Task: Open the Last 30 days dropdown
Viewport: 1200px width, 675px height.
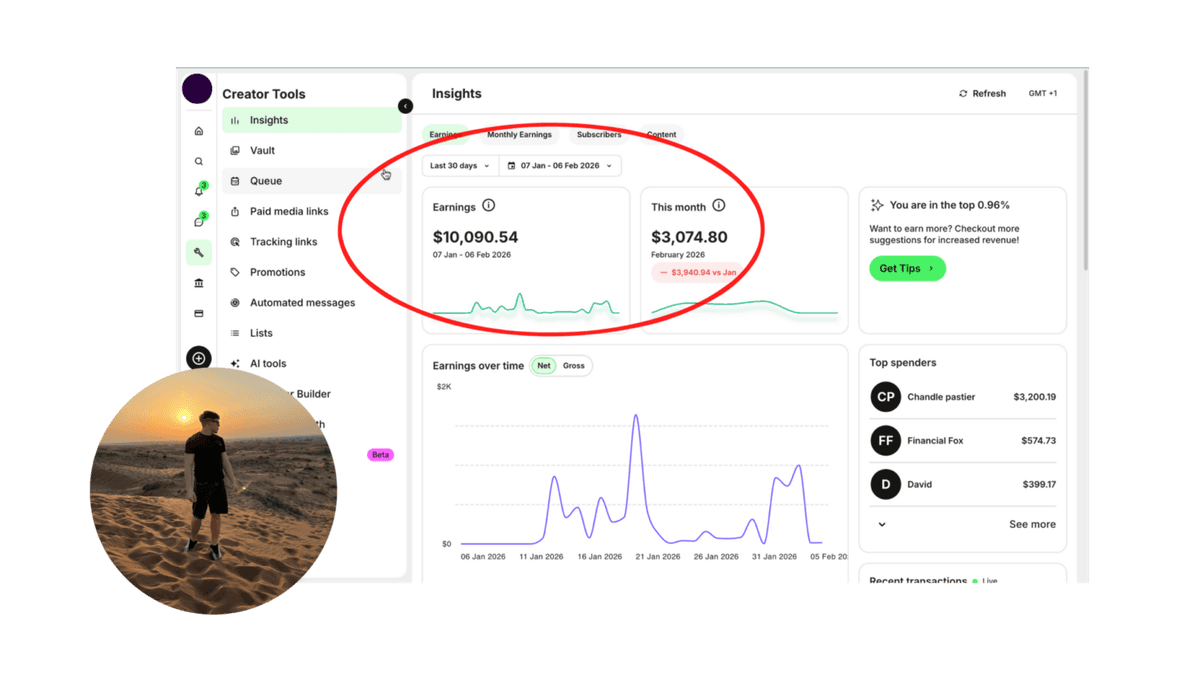Action: [460, 166]
